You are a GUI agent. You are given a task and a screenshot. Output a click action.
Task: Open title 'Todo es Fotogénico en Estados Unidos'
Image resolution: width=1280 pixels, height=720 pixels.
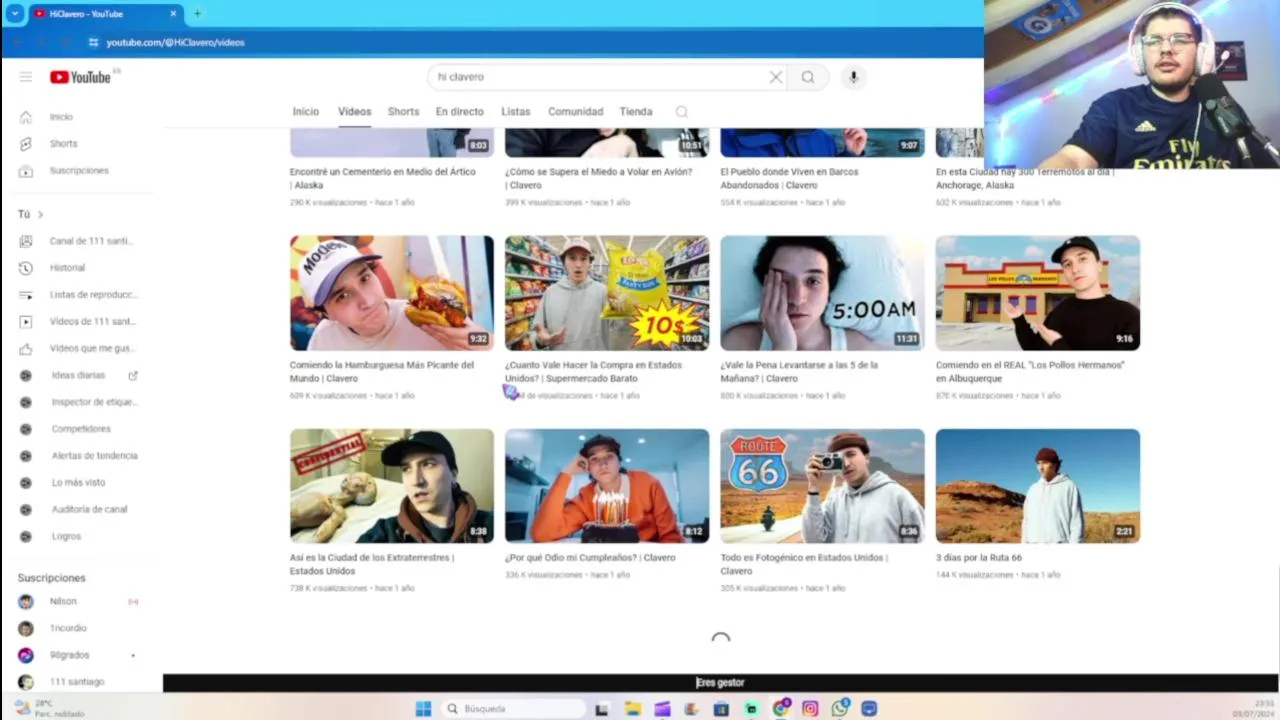(804, 564)
